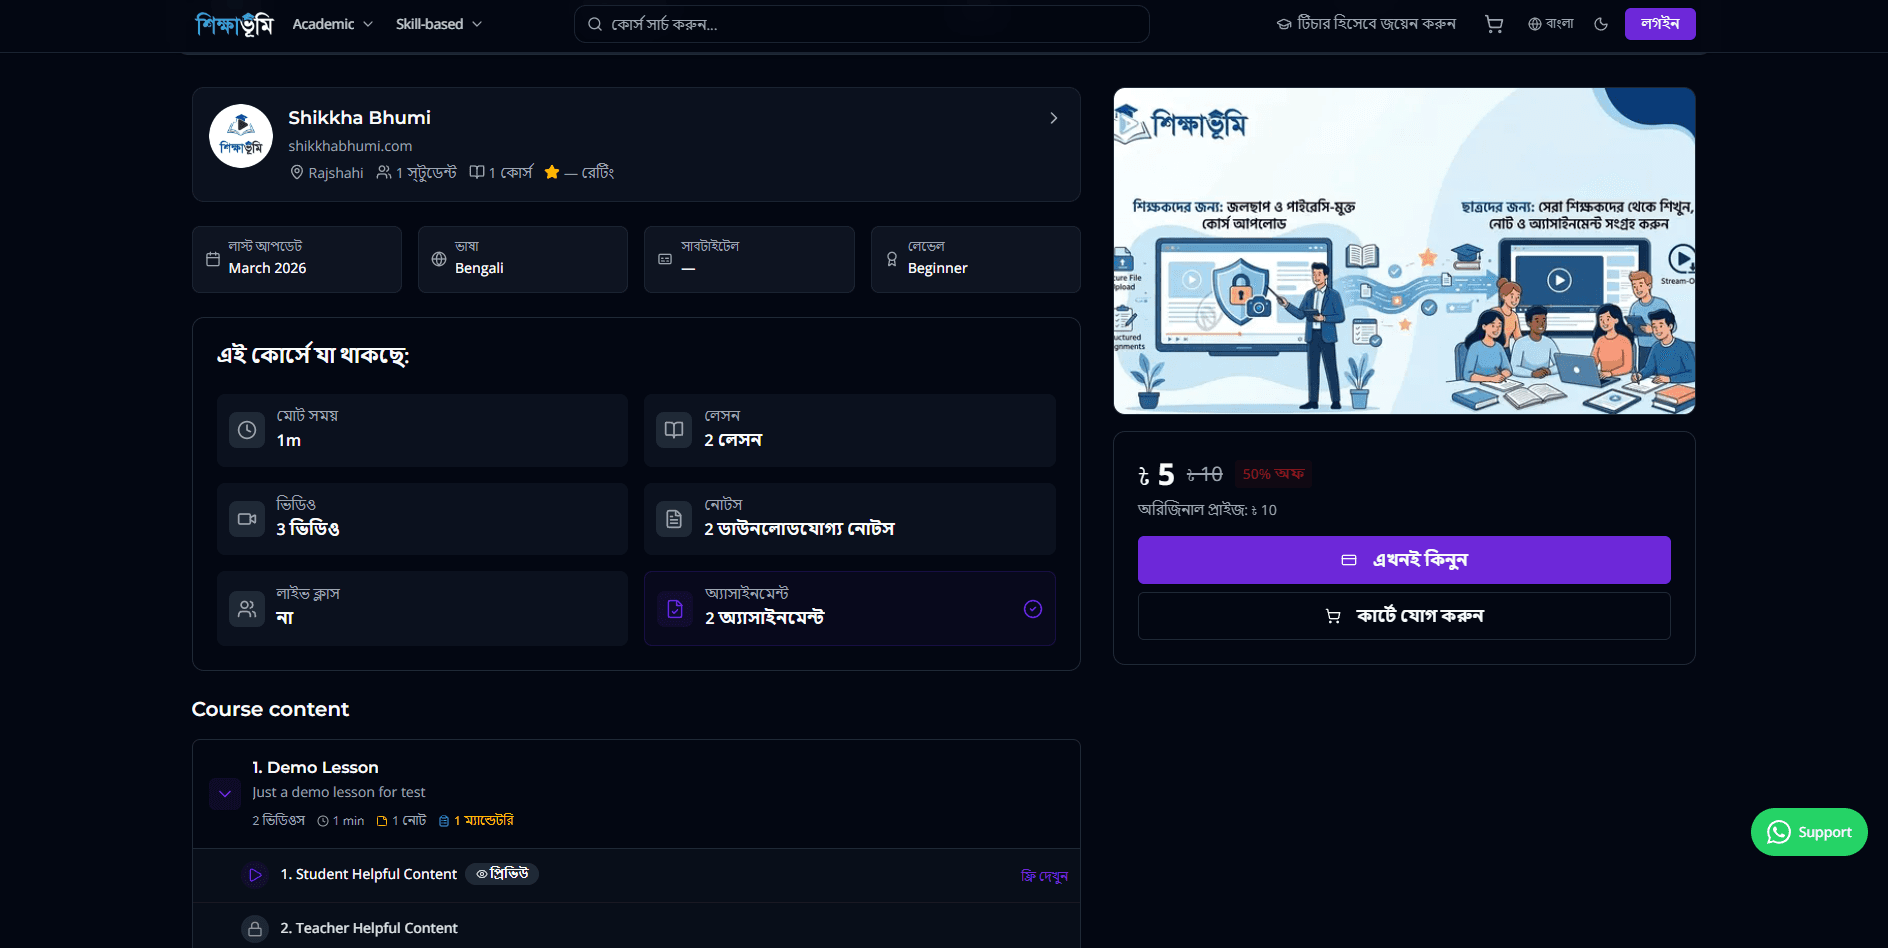Click lock icon on Teacher Helpful Content

pos(255,929)
